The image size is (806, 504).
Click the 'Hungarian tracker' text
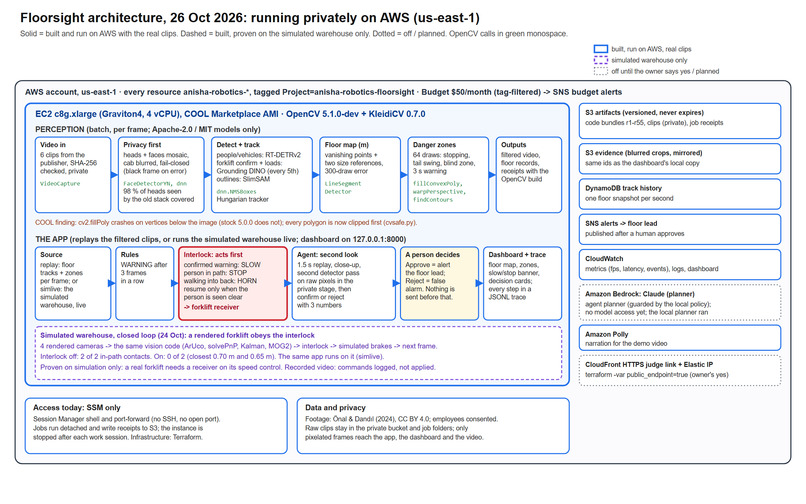[x=243, y=200]
